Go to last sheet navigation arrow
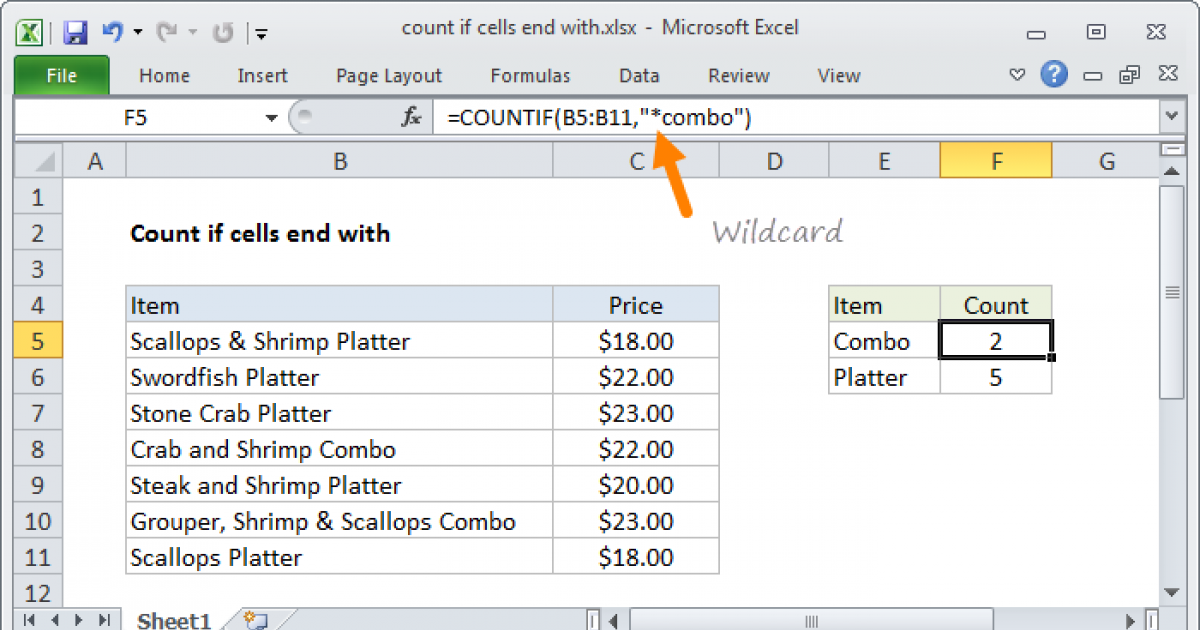 [105, 620]
